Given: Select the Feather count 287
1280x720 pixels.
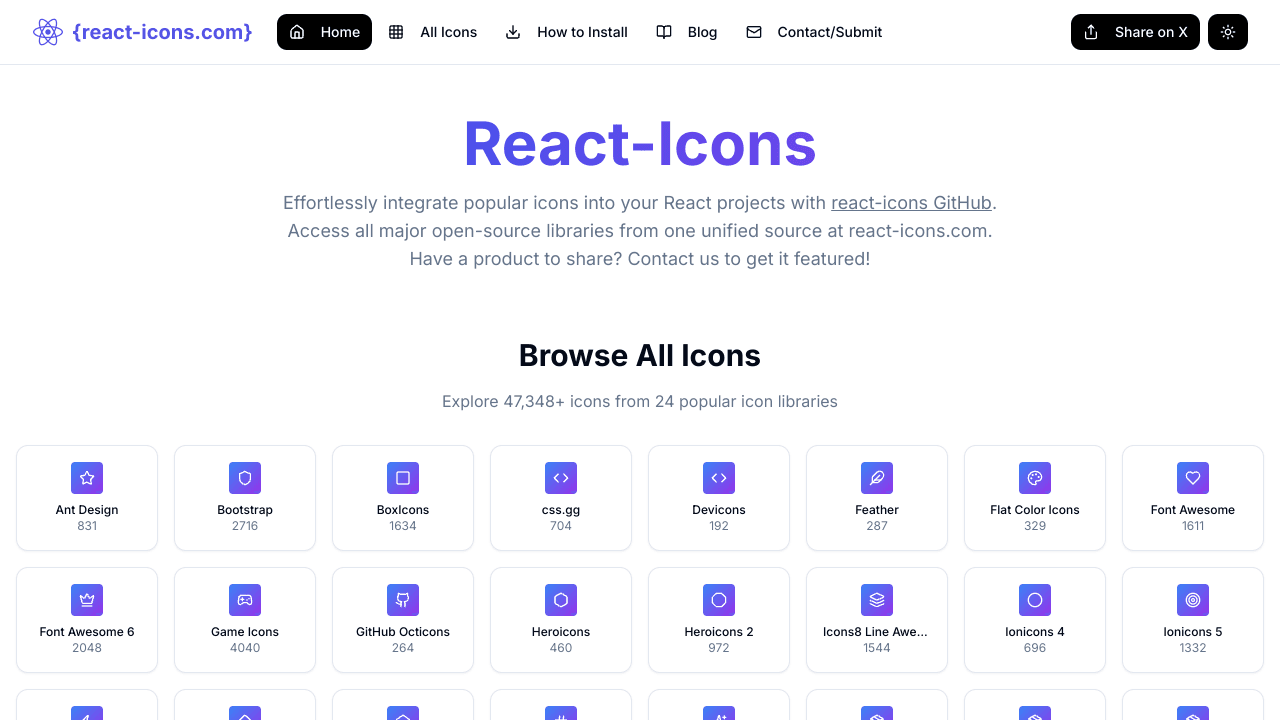Looking at the screenshot, I should (877, 526).
